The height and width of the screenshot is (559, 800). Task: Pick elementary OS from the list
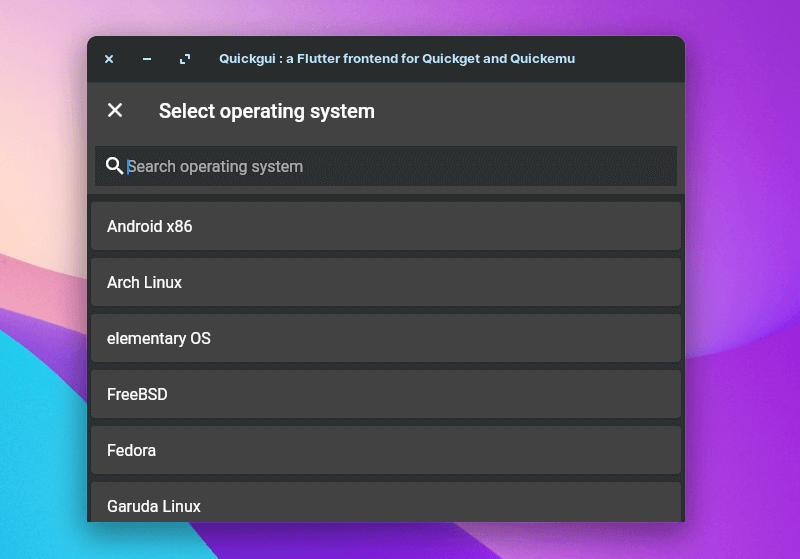(385, 338)
